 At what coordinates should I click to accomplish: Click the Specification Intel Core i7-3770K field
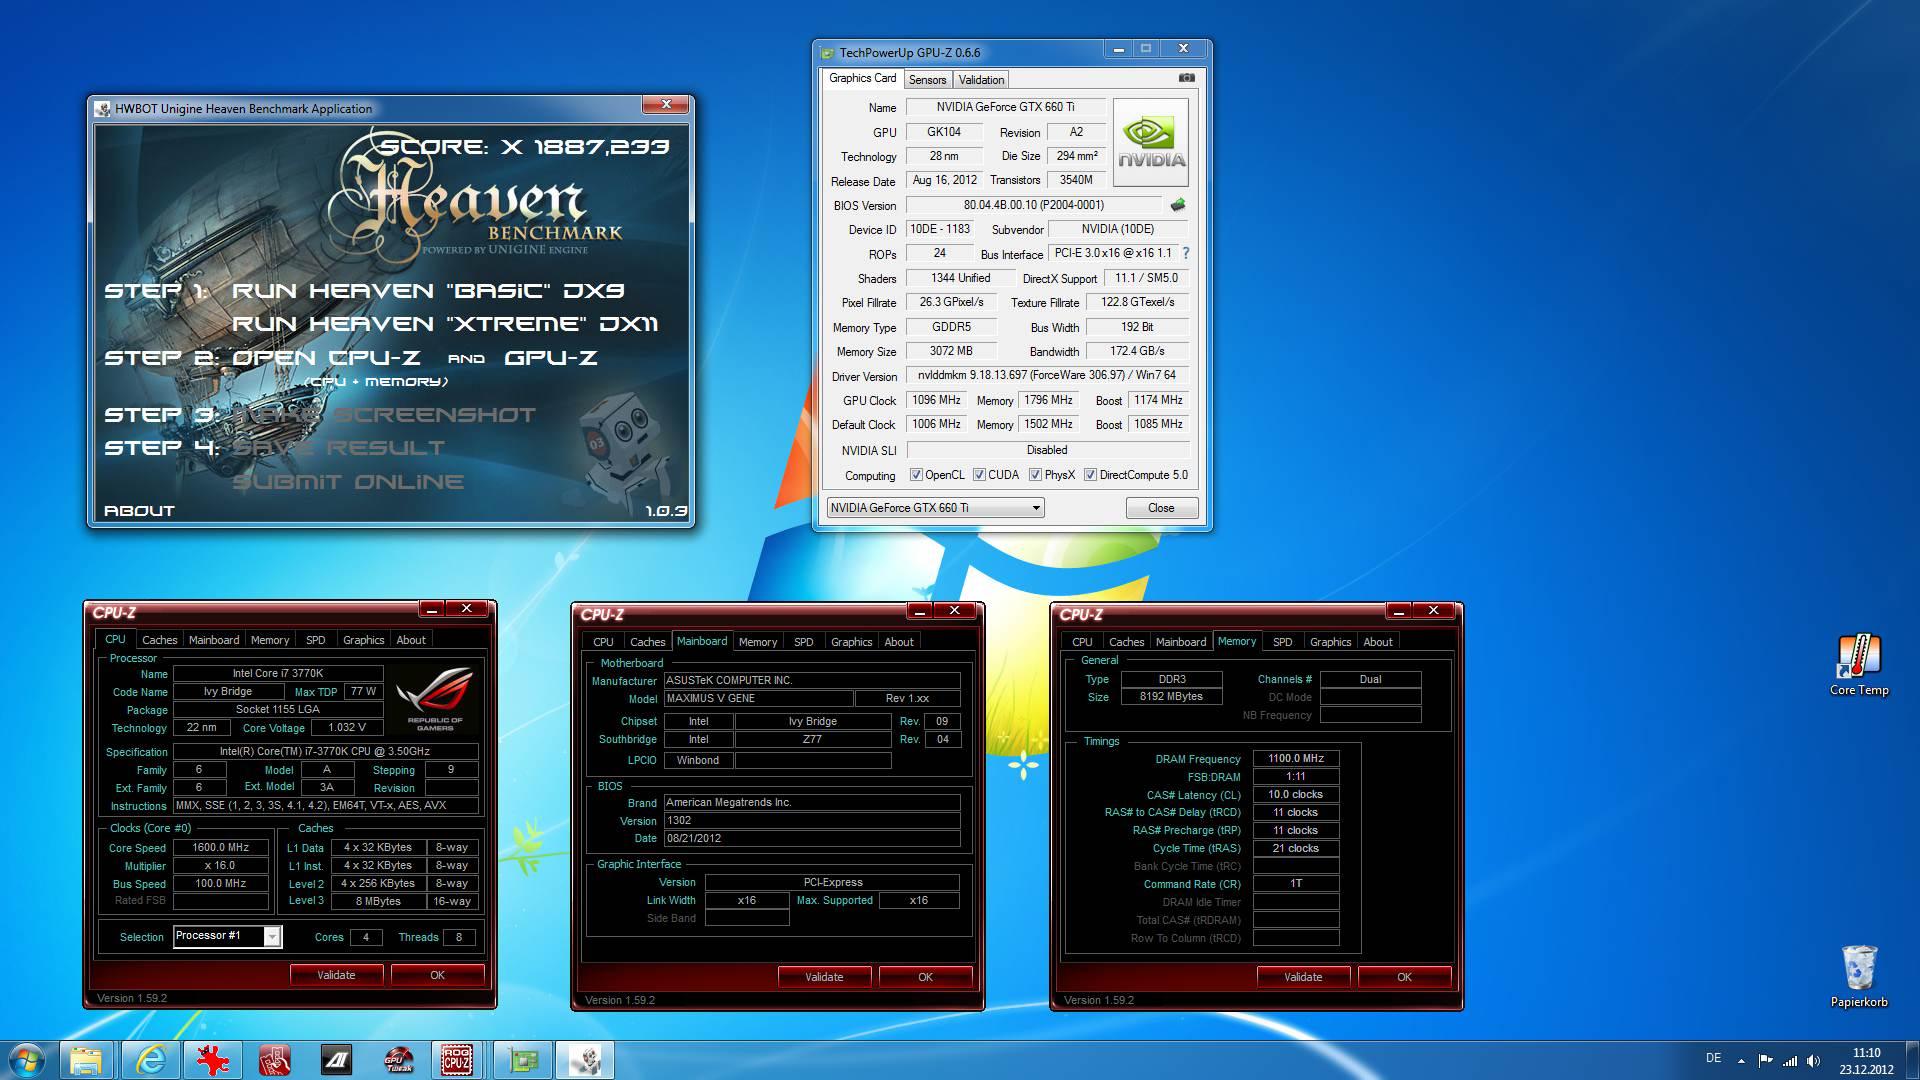(325, 752)
